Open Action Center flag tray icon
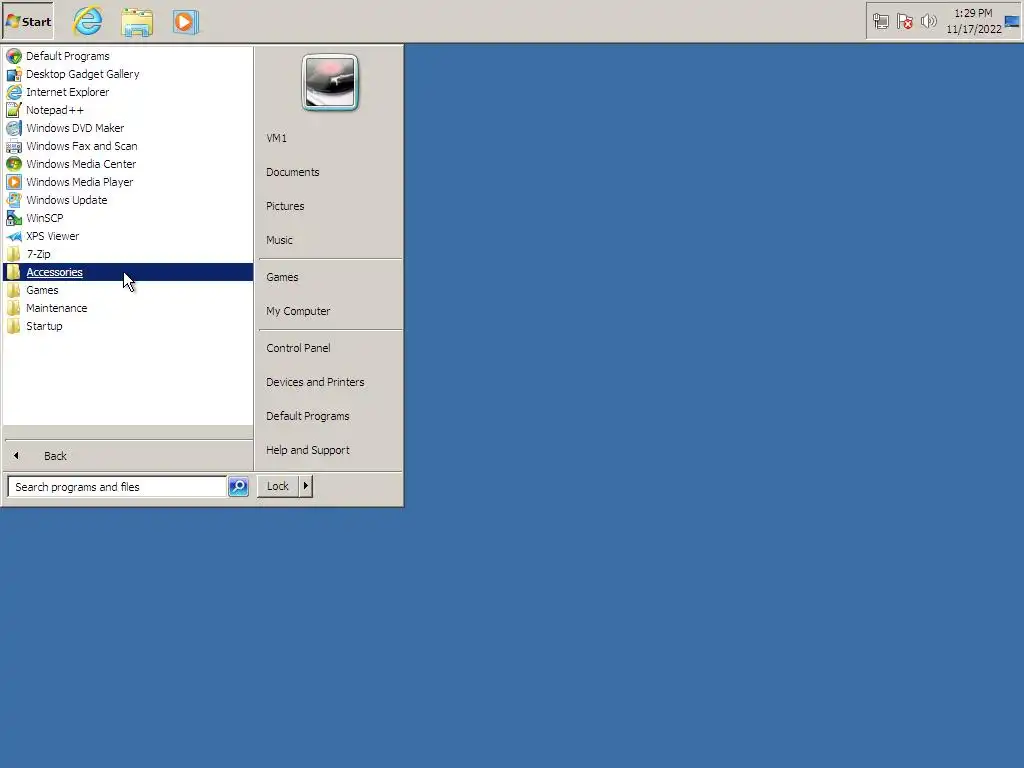Viewport: 1024px width, 768px height. (904, 22)
